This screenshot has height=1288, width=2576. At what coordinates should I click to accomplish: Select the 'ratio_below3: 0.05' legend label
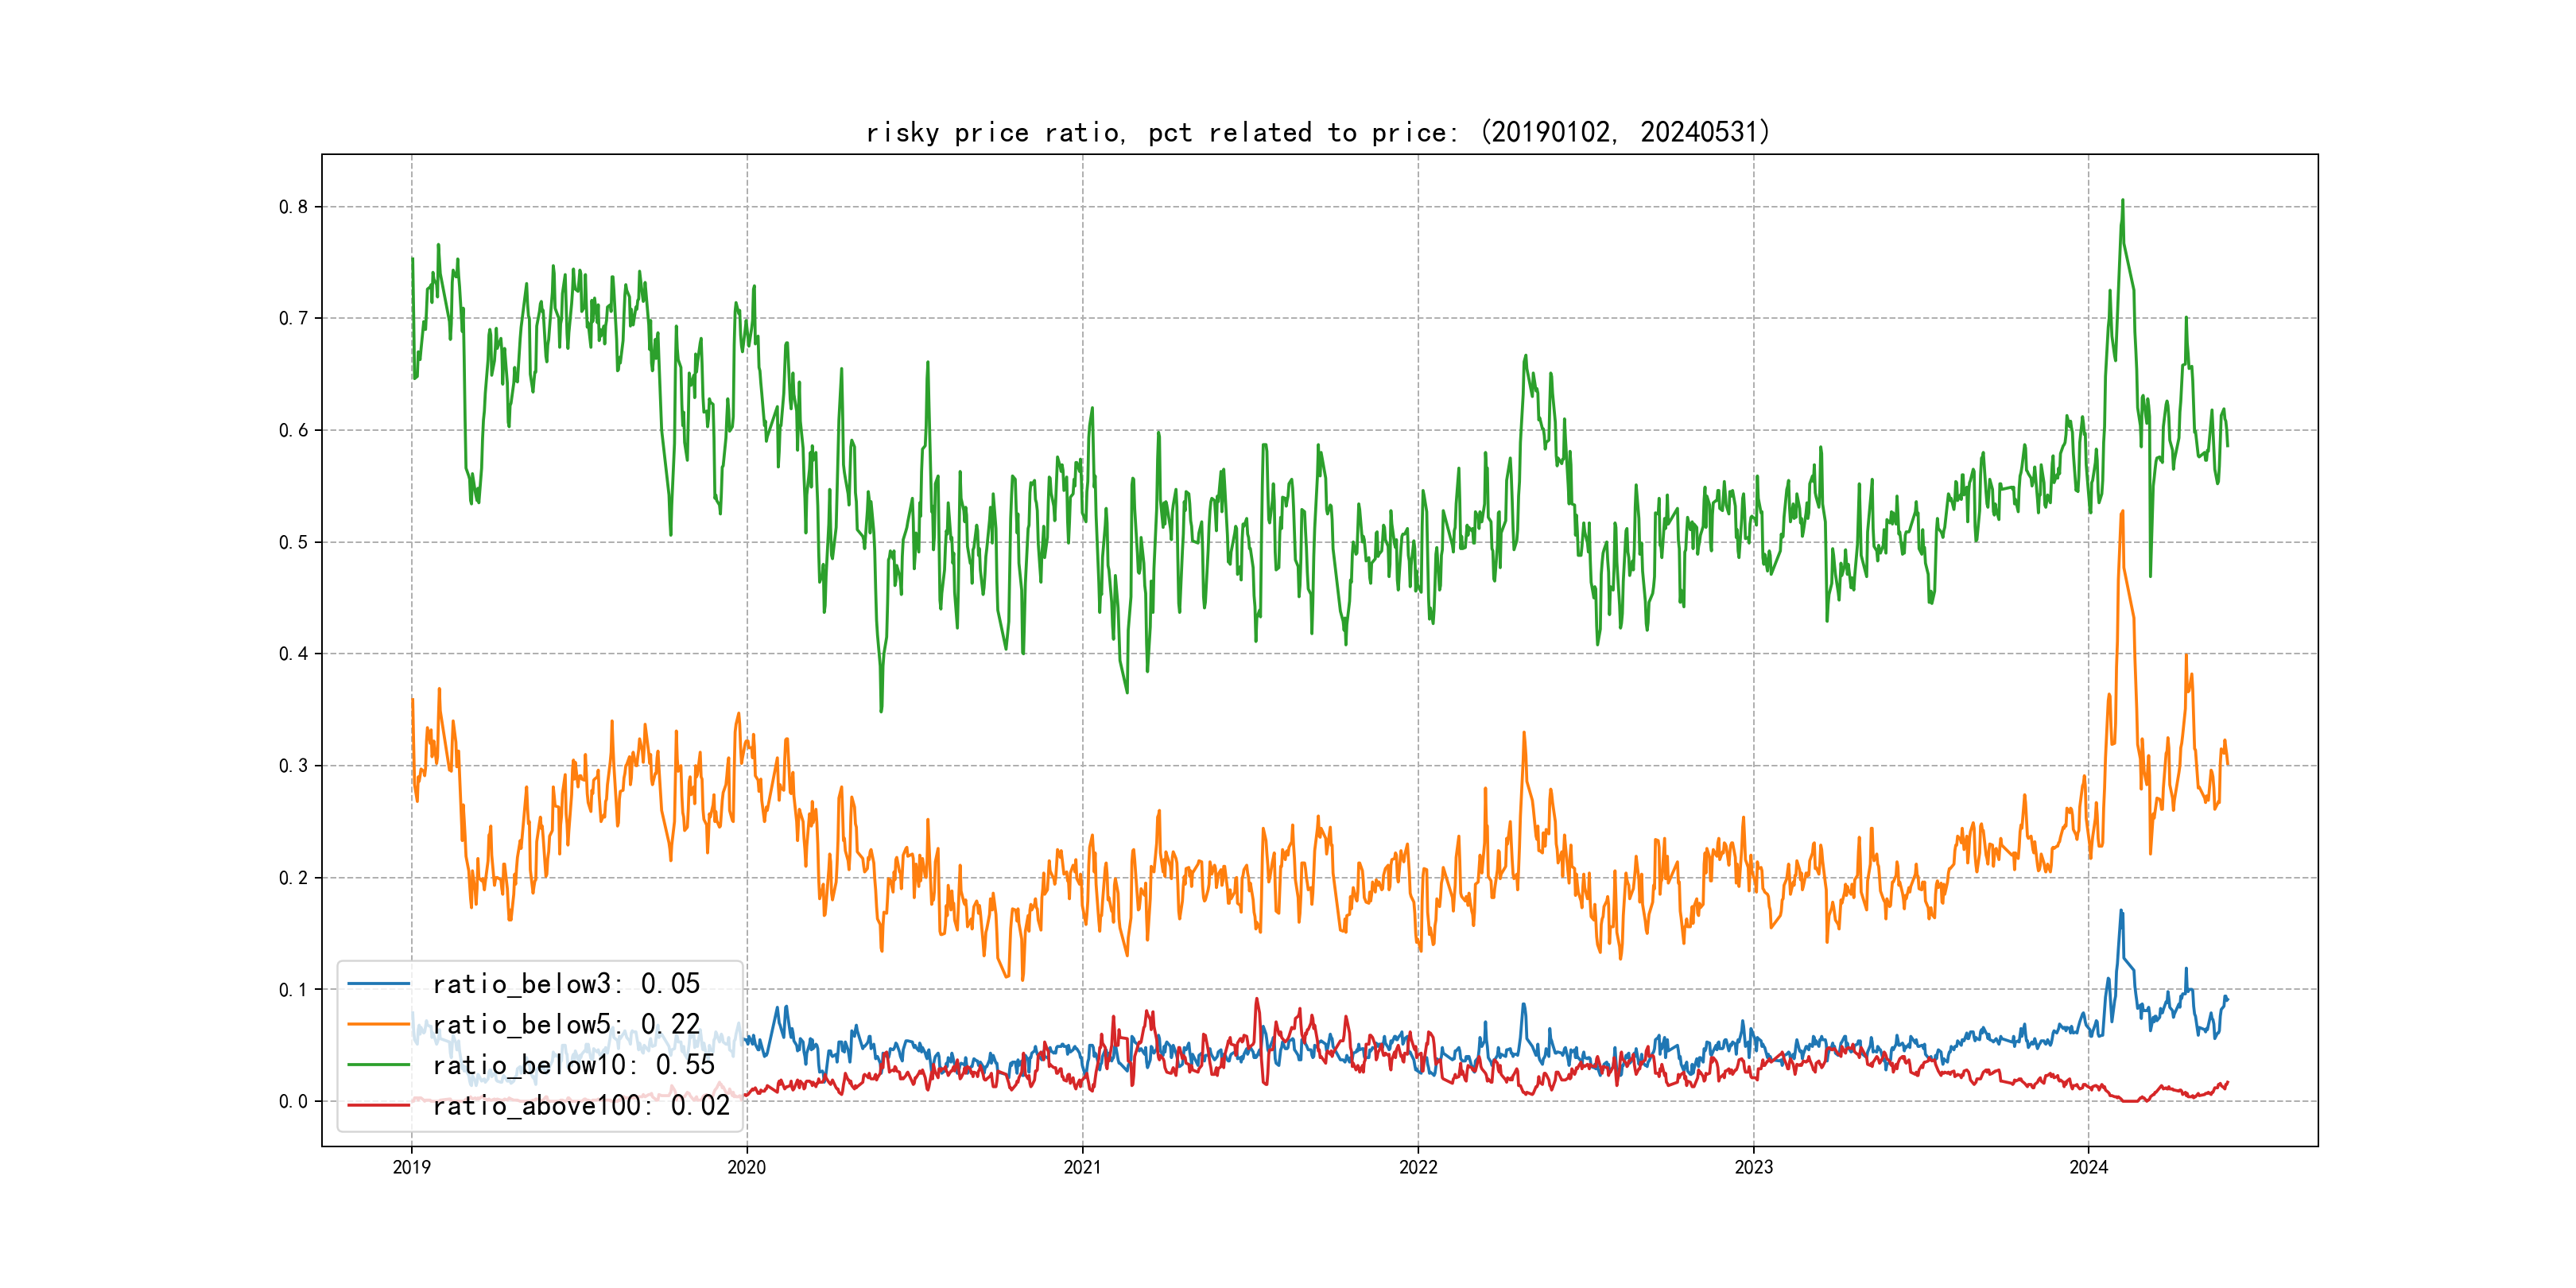click(x=566, y=984)
